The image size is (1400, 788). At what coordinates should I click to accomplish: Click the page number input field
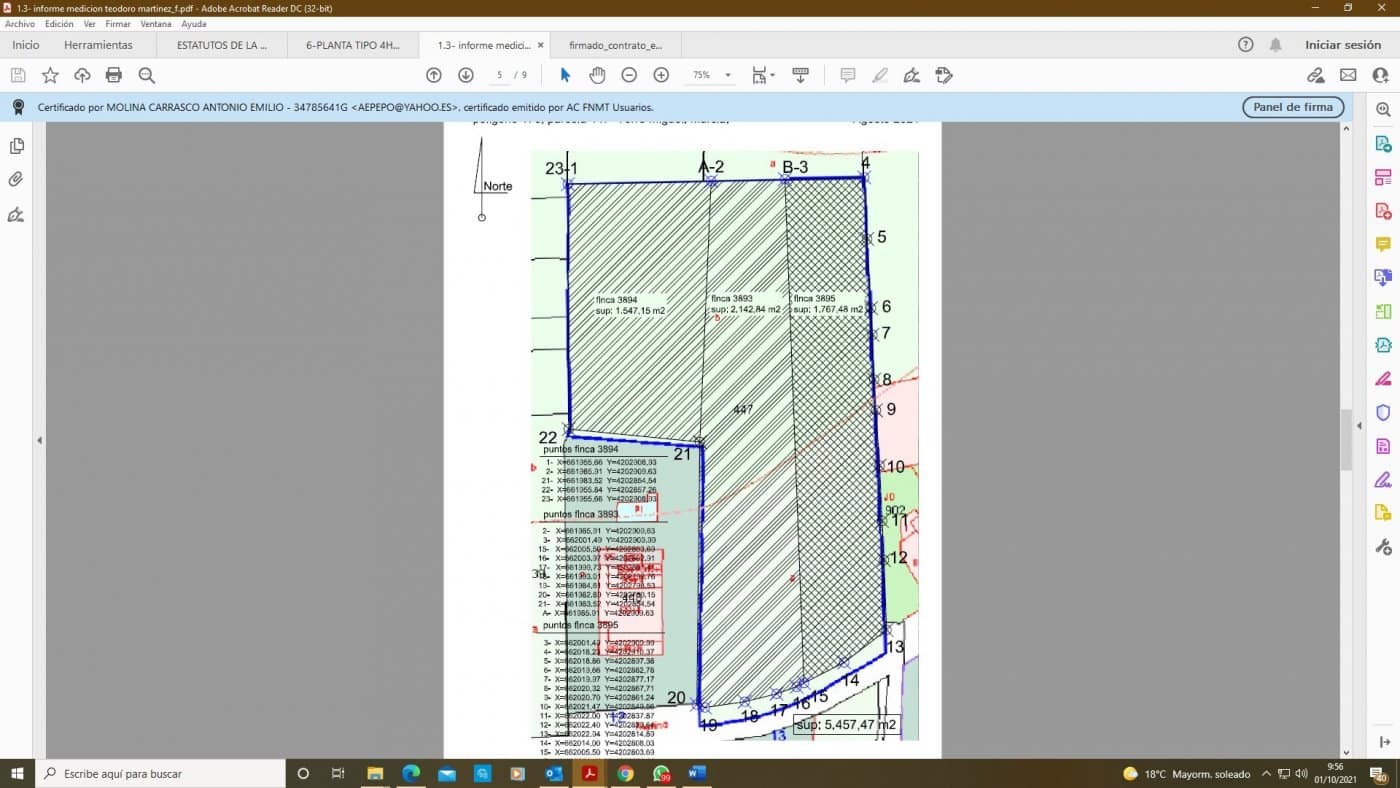point(499,75)
